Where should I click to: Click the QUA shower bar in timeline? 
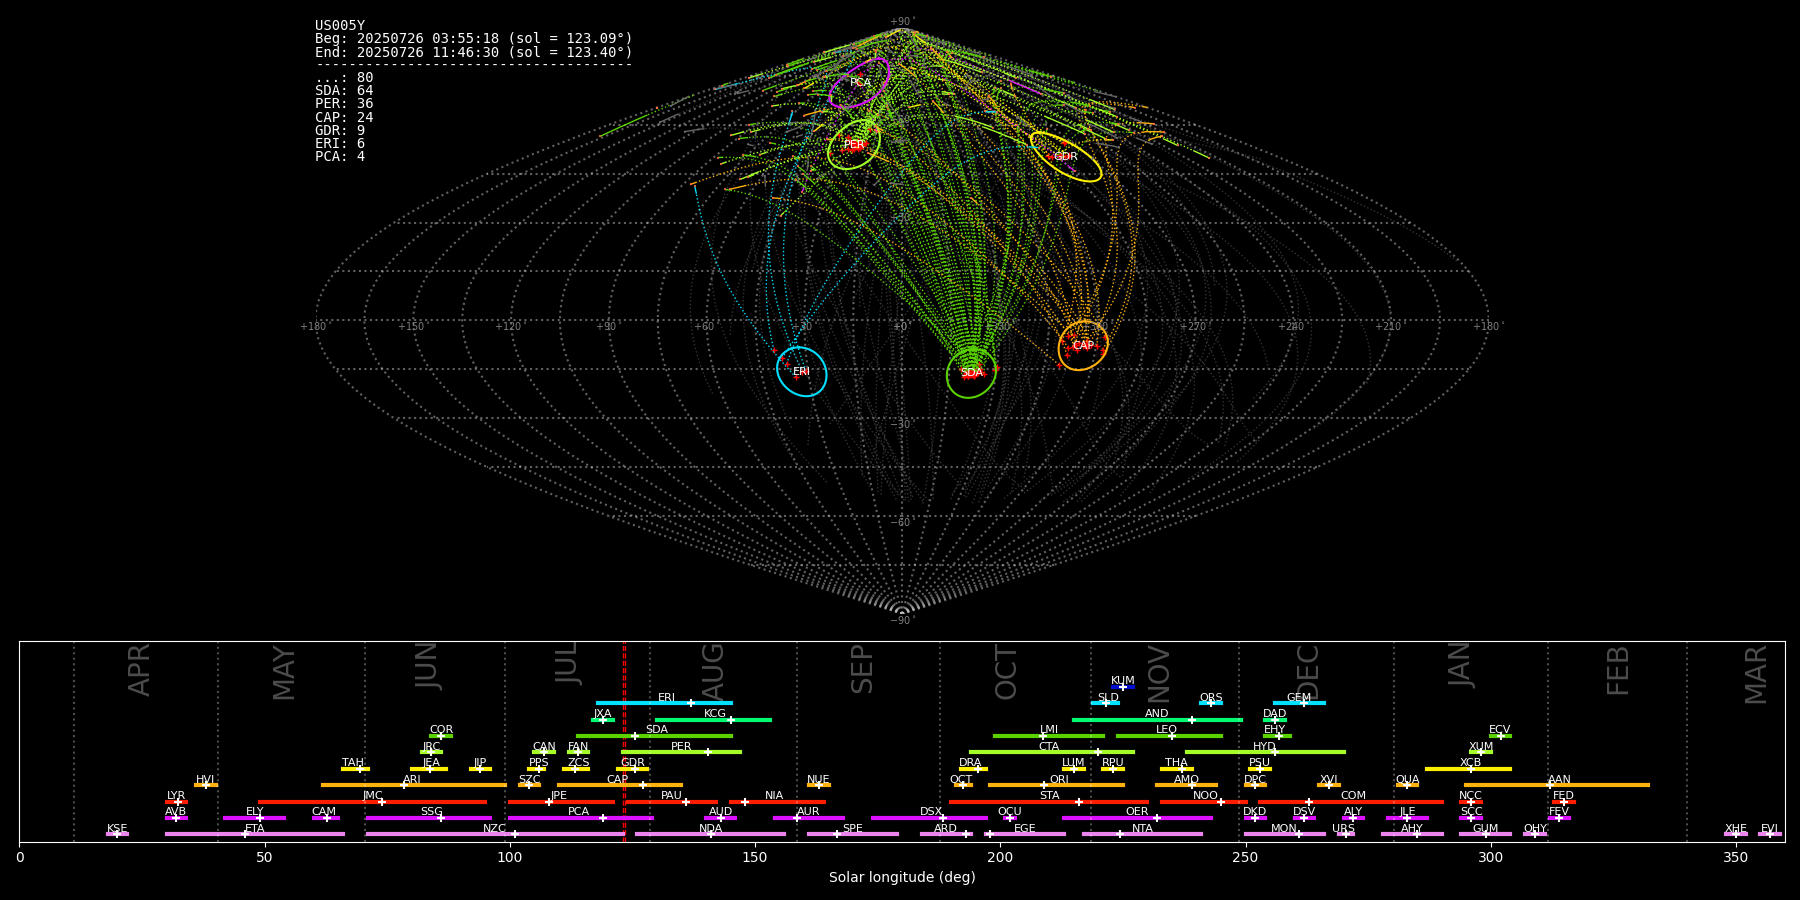(x=1407, y=785)
